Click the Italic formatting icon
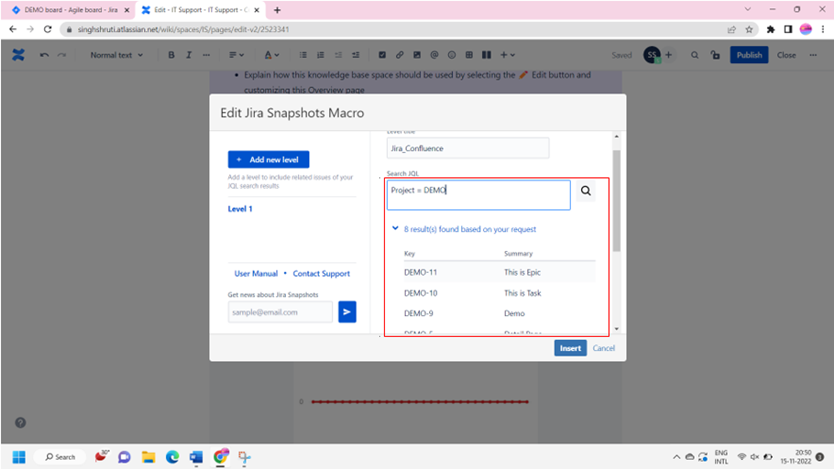The height and width of the screenshot is (469, 834). tap(188, 55)
